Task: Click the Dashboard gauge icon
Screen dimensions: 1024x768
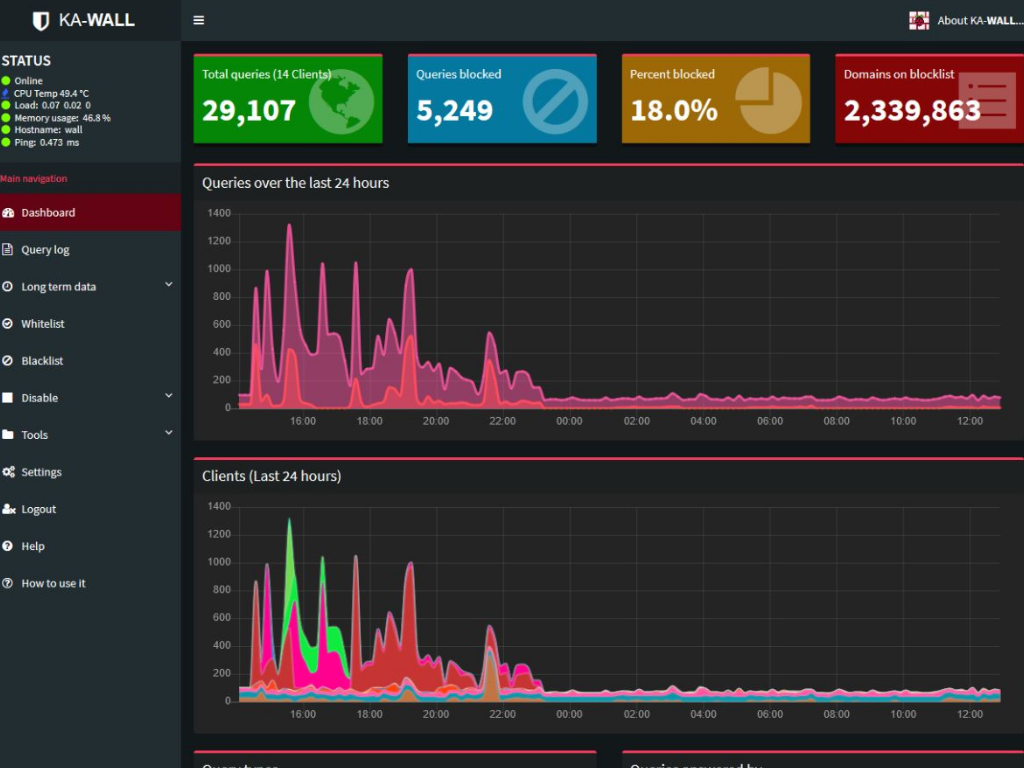Action: [x=8, y=213]
